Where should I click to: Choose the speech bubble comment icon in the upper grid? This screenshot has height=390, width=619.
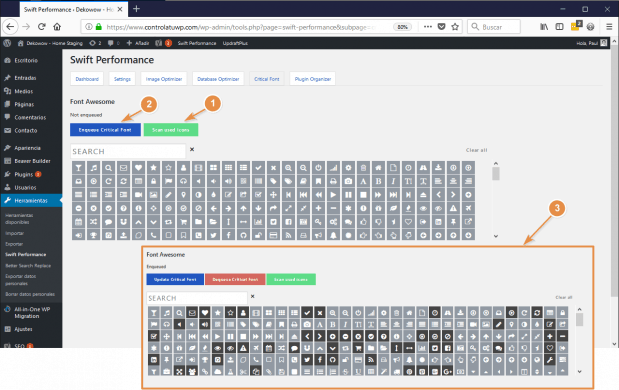point(109,221)
